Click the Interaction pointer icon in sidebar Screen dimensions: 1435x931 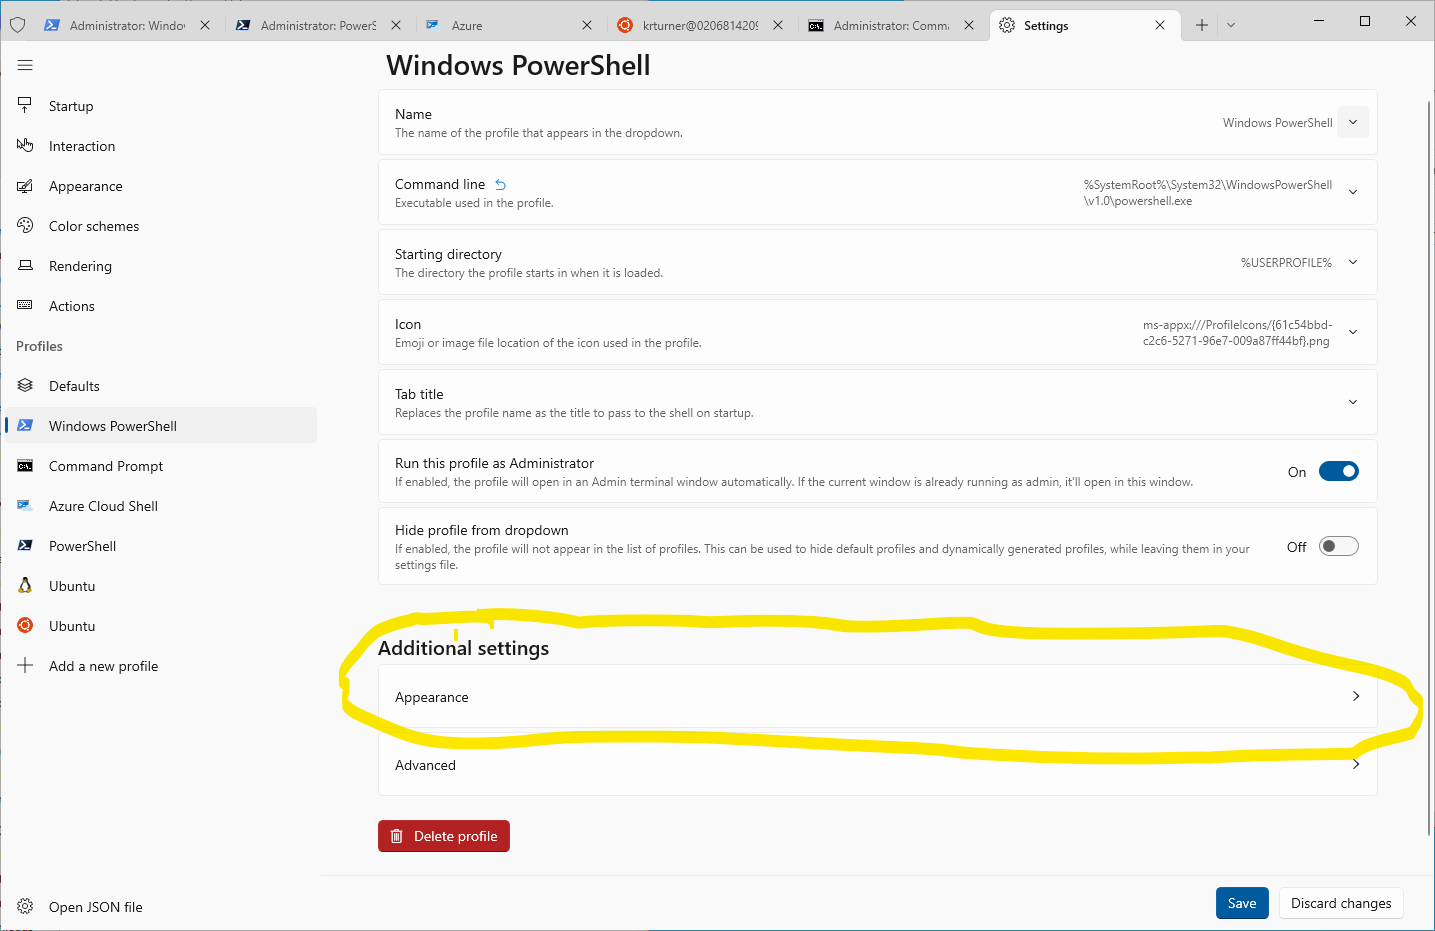pos(25,146)
